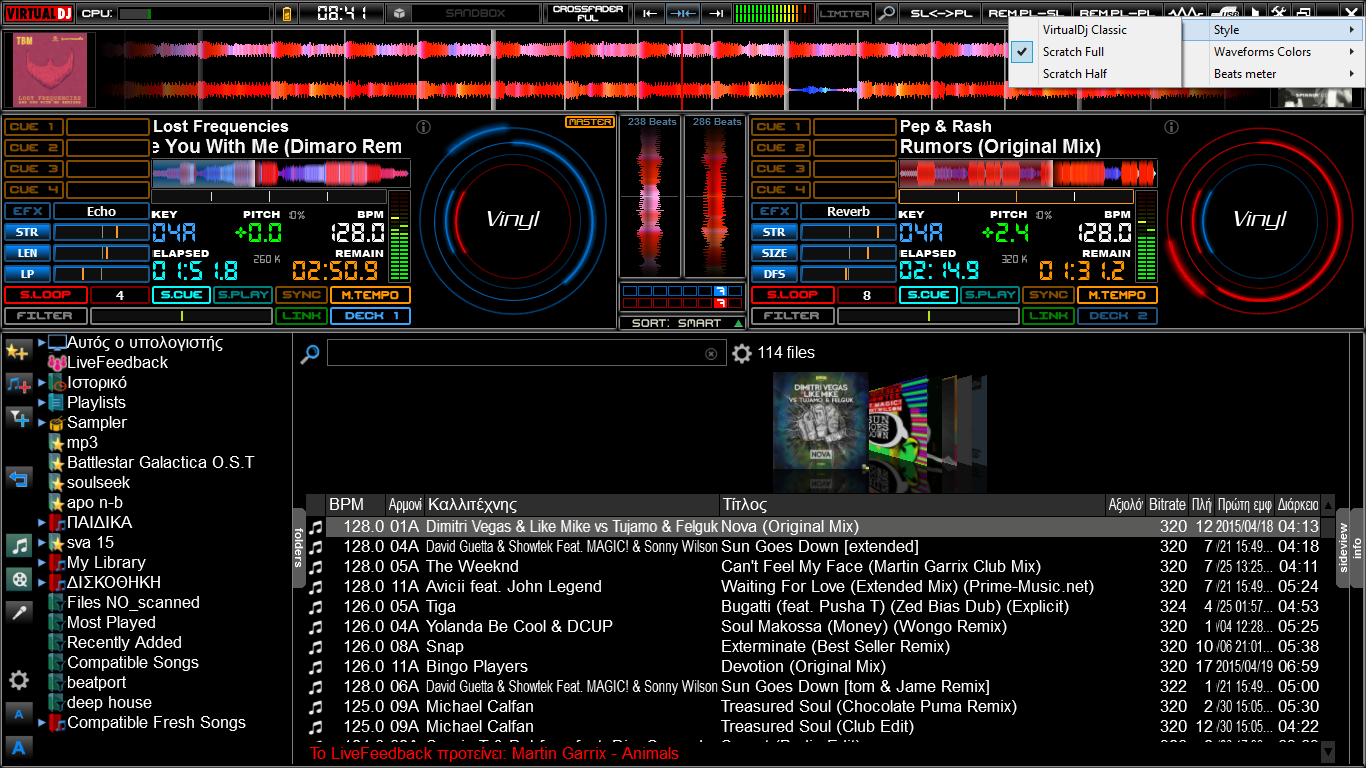Screen dimensions: 1366x768
Task: Show music files with note icon
Action: (18, 545)
